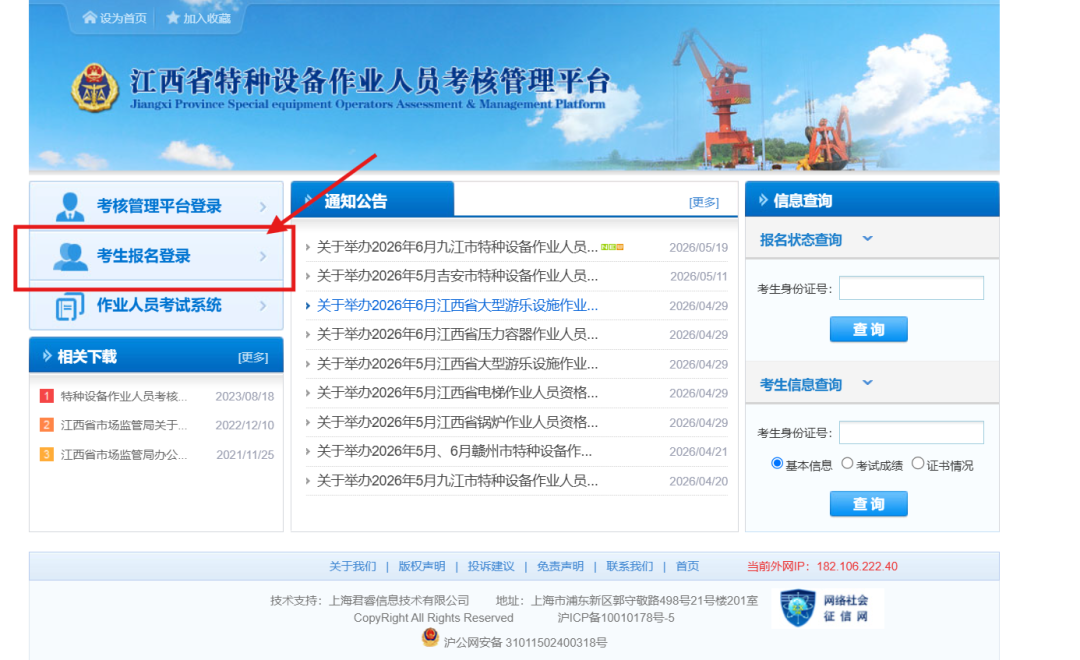Click 查询 button under 报名状态查询
Image resolution: width=1080 pixels, height=660 pixels.
click(869, 329)
